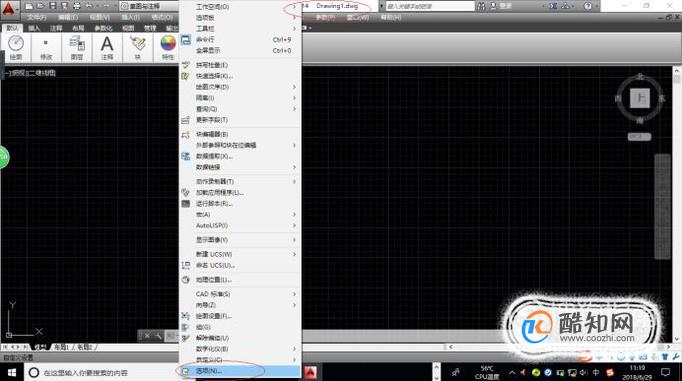Image resolution: width=682 pixels, height=381 pixels.
Task: Open the 块 (Block) ribbon panel
Action: click(x=138, y=47)
